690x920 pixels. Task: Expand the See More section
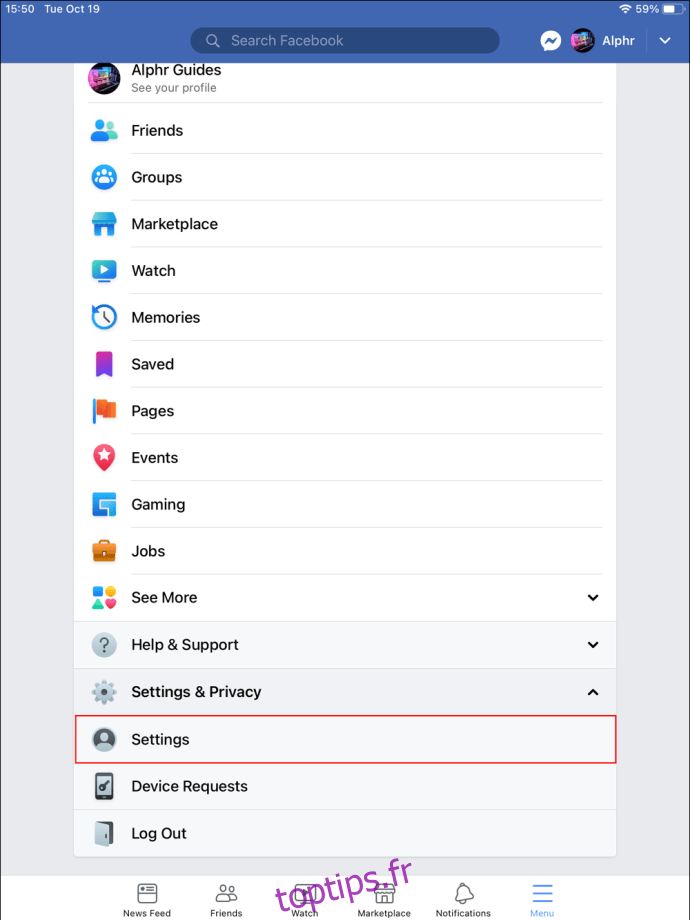[345, 598]
